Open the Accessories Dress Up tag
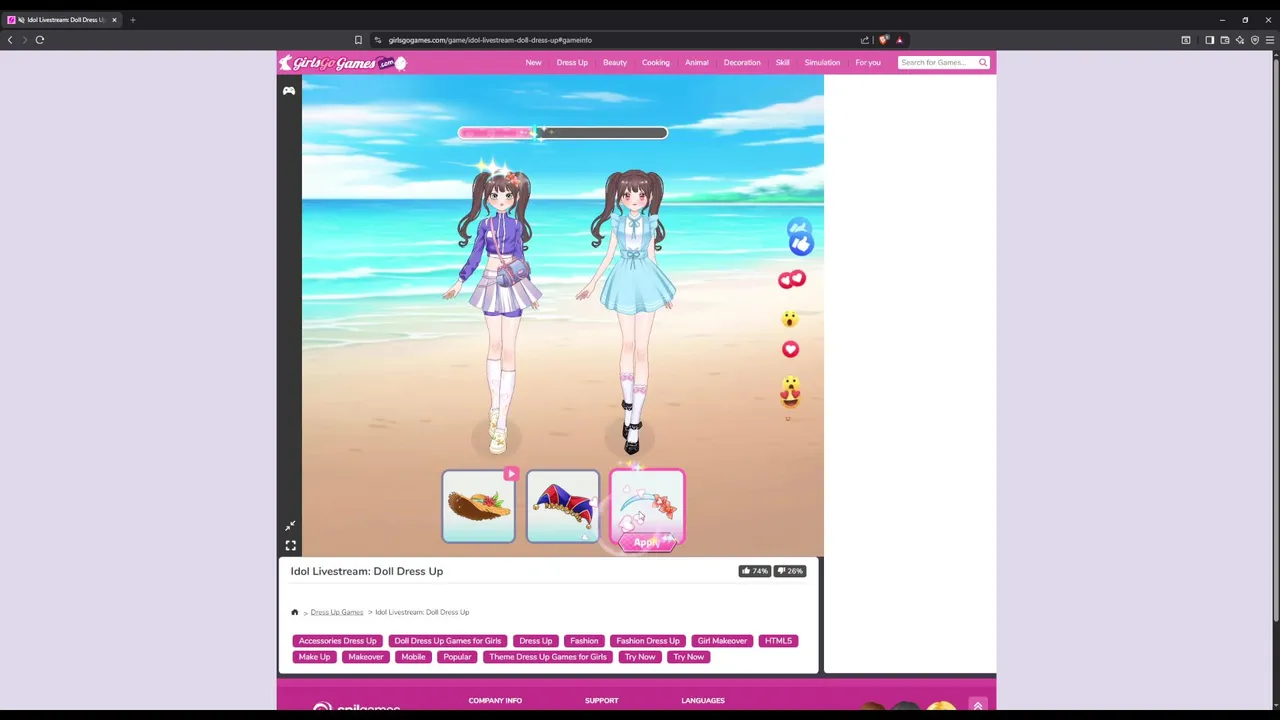Screen dimensions: 1280x720 [338, 641]
